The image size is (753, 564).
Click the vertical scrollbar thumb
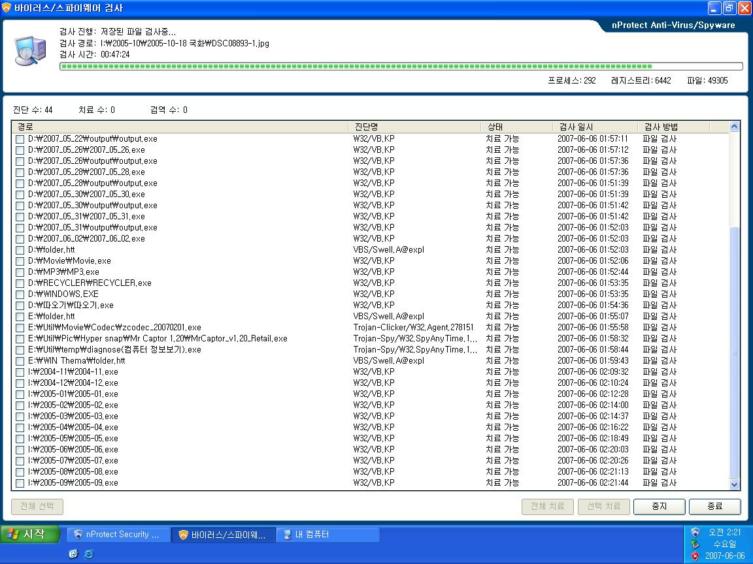point(734,353)
